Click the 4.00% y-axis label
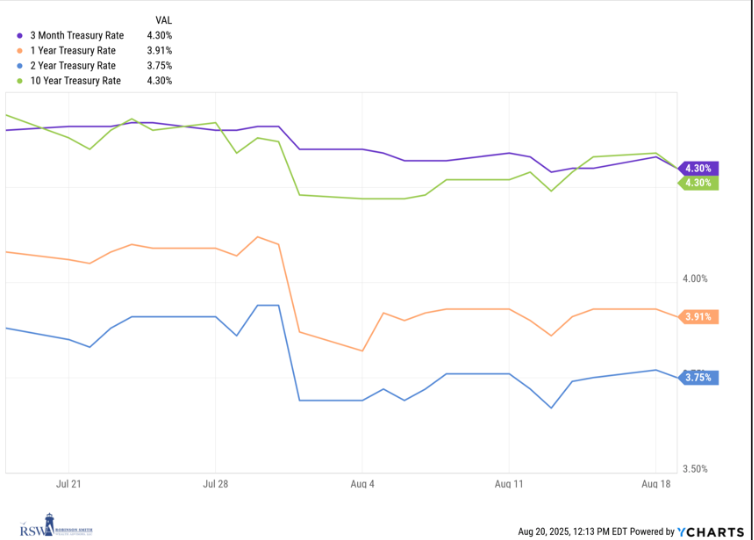This screenshot has height=540, width=754. [x=695, y=279]
